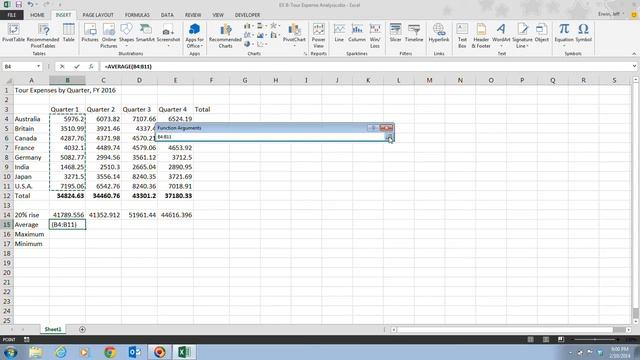Screen dimensions: 640x360
Task: Open the Screenshot dropdown
Action: pyautogui.click(x=168, y=35)
